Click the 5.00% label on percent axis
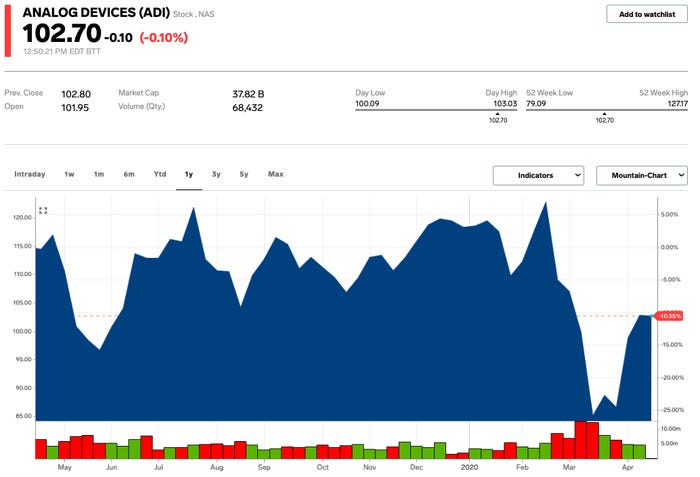The image size is (700, 477). coord(669,214)
